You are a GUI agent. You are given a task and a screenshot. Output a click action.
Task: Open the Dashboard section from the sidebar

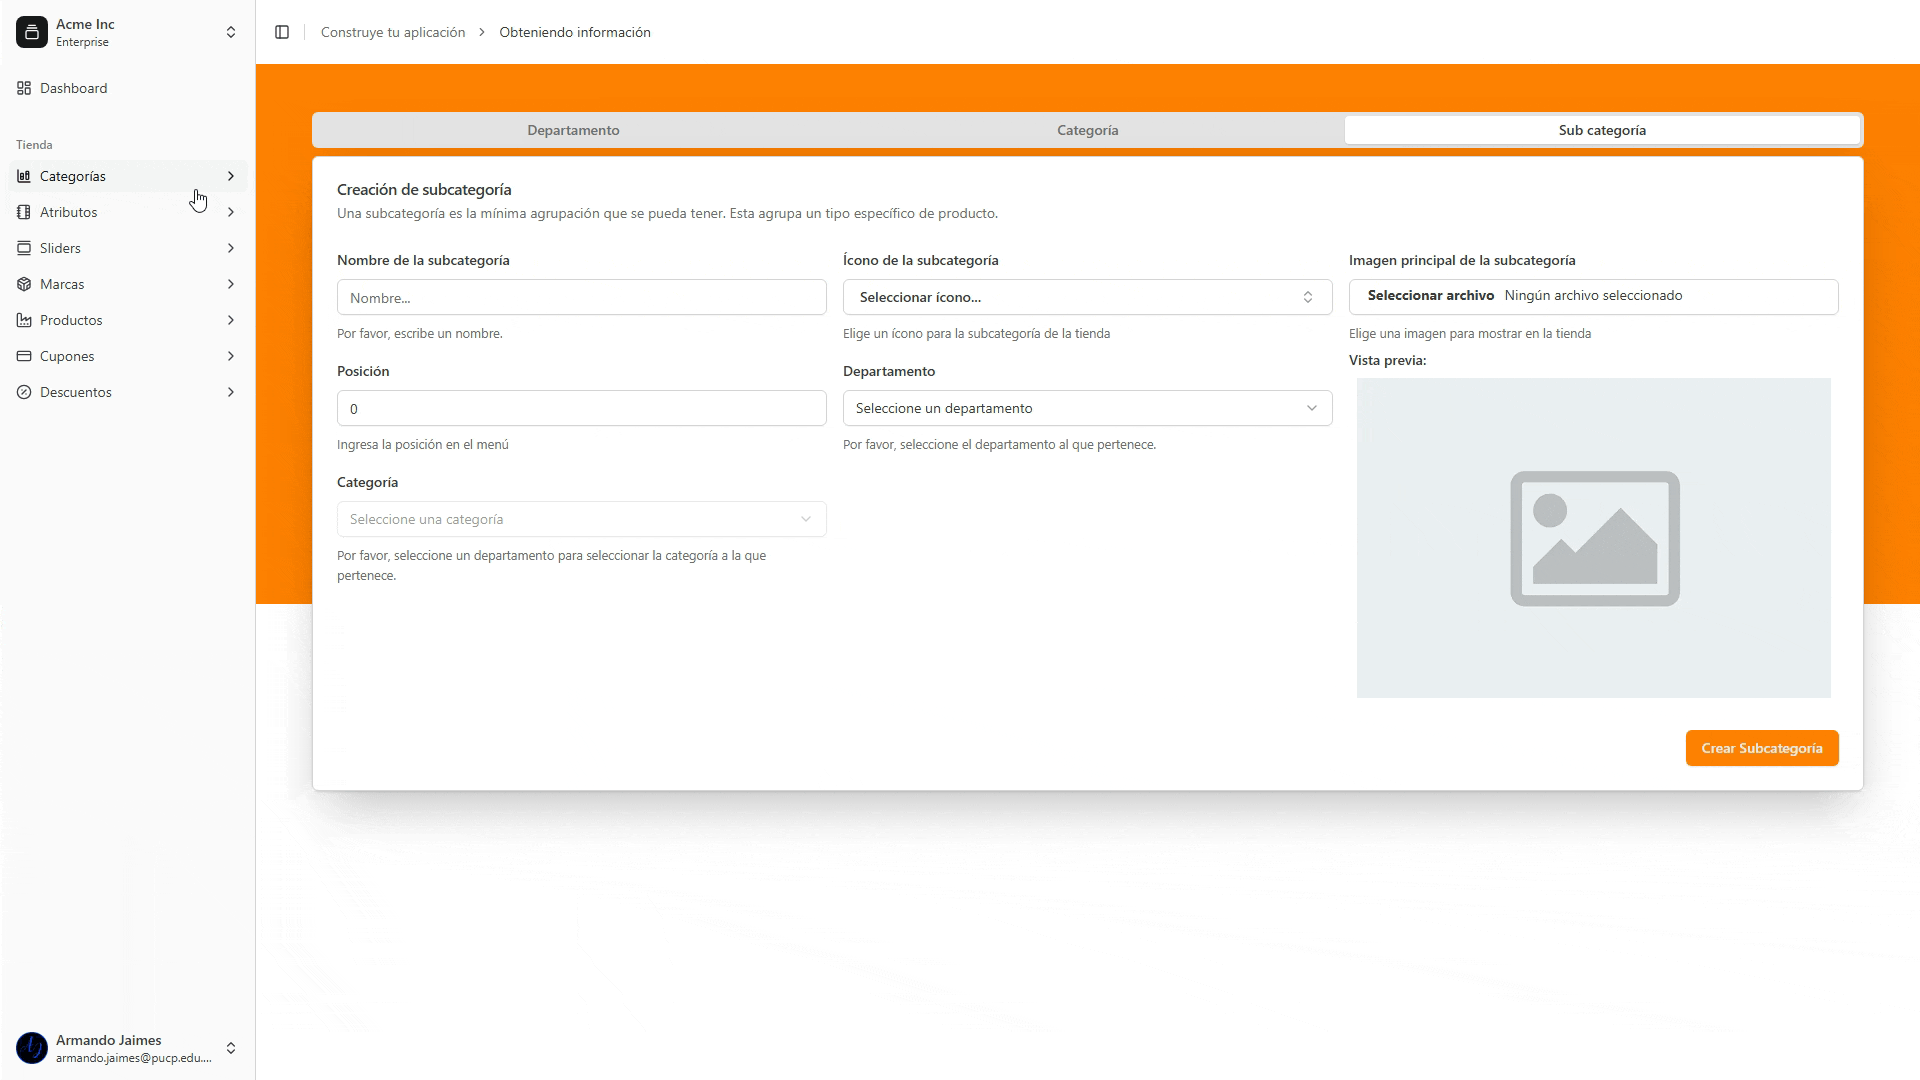[73, 88]
